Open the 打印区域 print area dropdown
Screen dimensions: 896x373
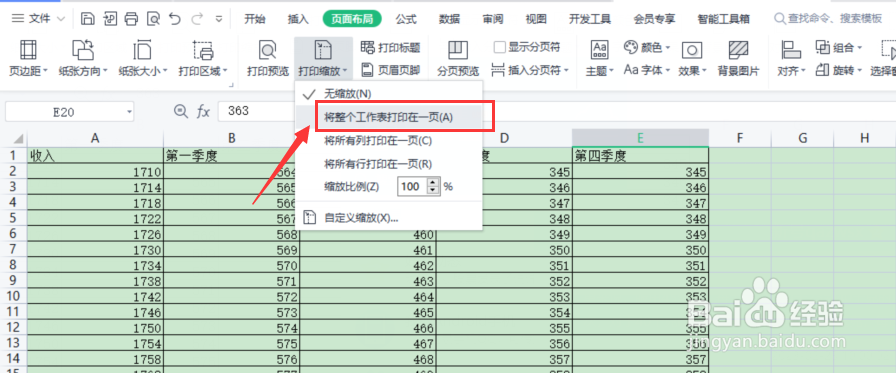tap(203, 58)
